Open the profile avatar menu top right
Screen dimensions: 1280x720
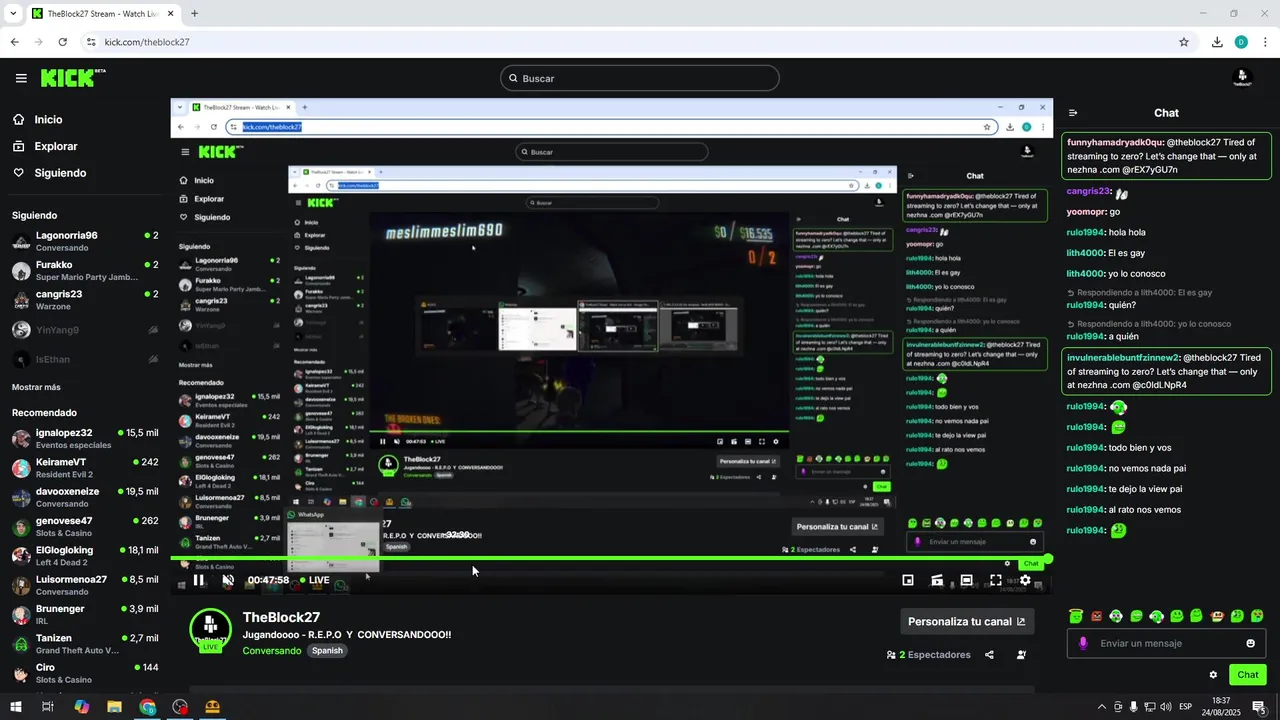coord(1242,77)
